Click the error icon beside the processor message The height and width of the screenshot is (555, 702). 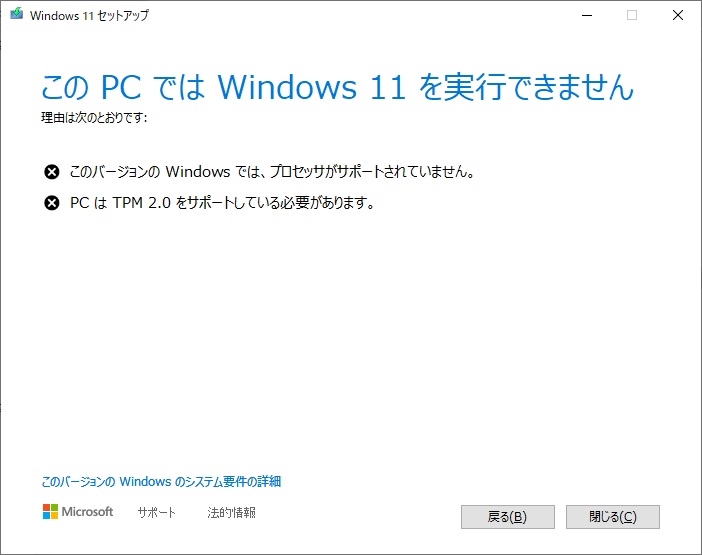52,172
